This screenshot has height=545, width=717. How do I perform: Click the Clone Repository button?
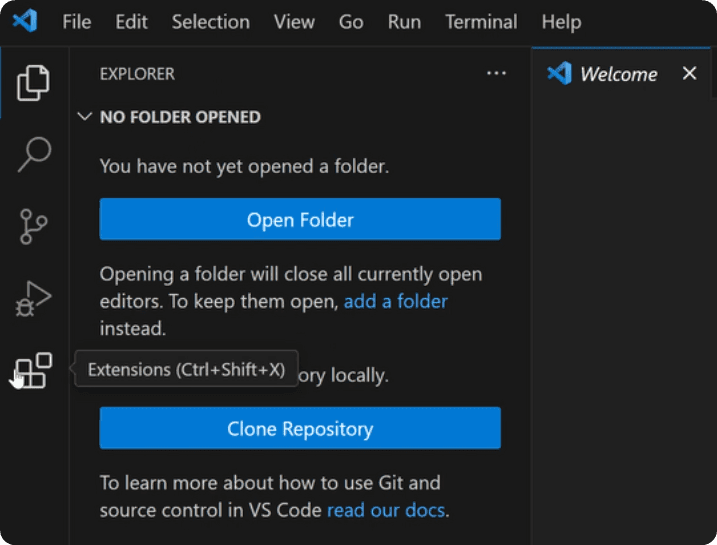(x=300, y=428)
